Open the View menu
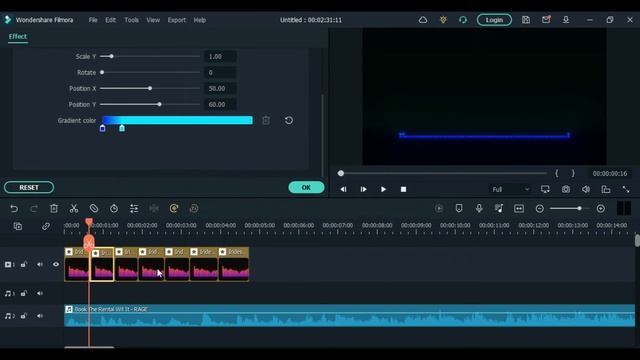The width and height of the screenshot is (640, 360). pyautogui.click(x=153, y=20)
